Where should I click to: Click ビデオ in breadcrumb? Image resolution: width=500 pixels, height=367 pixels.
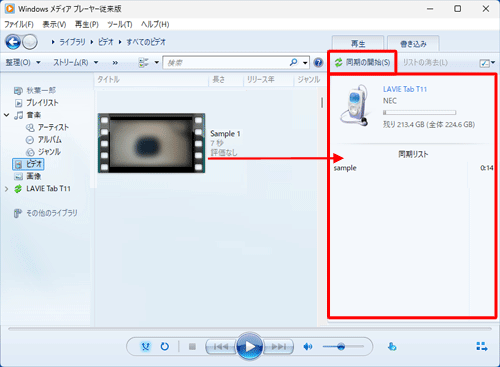coord(106,42)
